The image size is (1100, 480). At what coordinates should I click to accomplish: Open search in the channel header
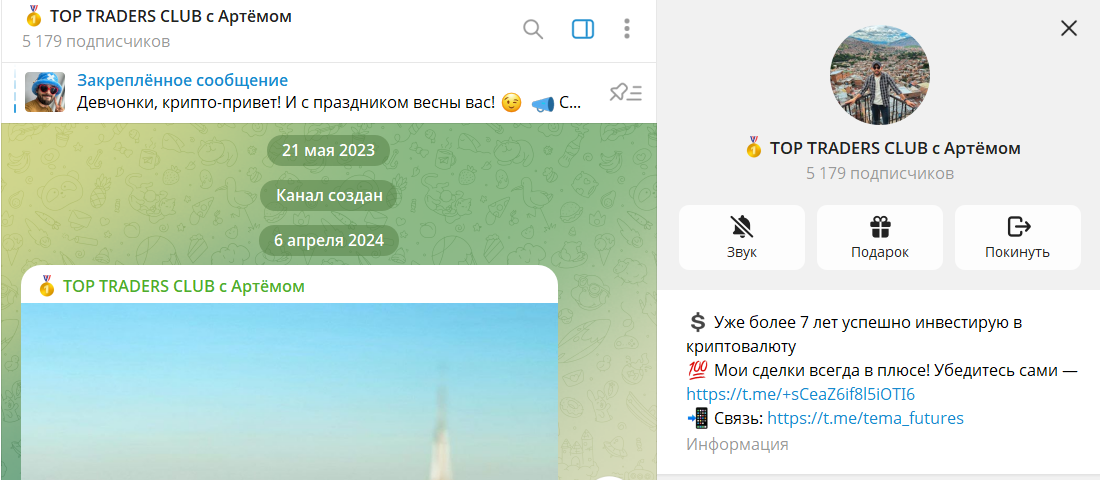533,29
